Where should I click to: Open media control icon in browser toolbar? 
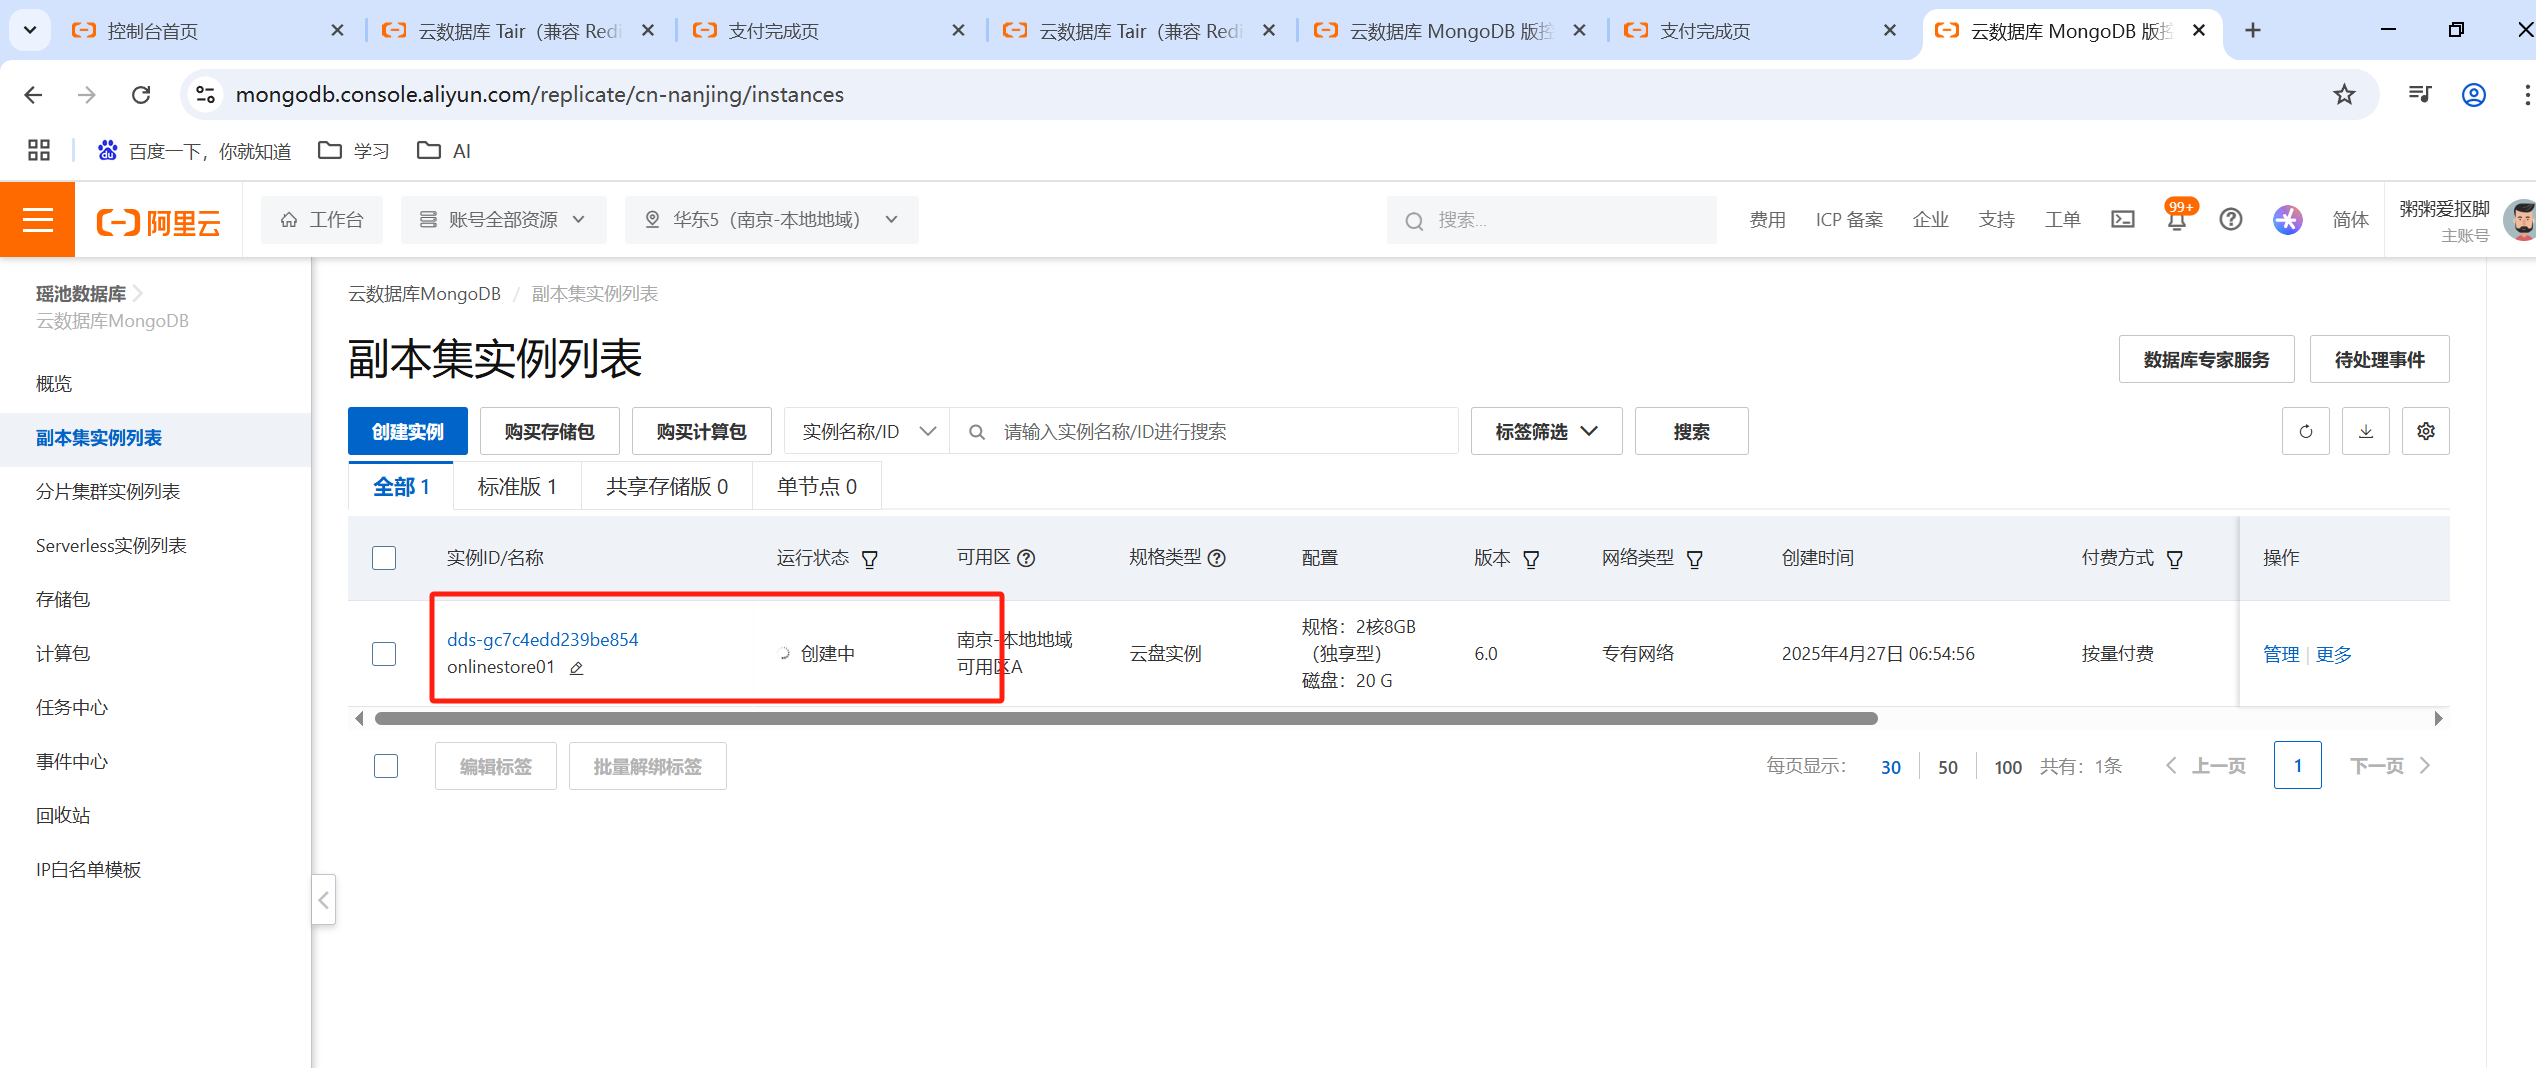coord(2420,94)
